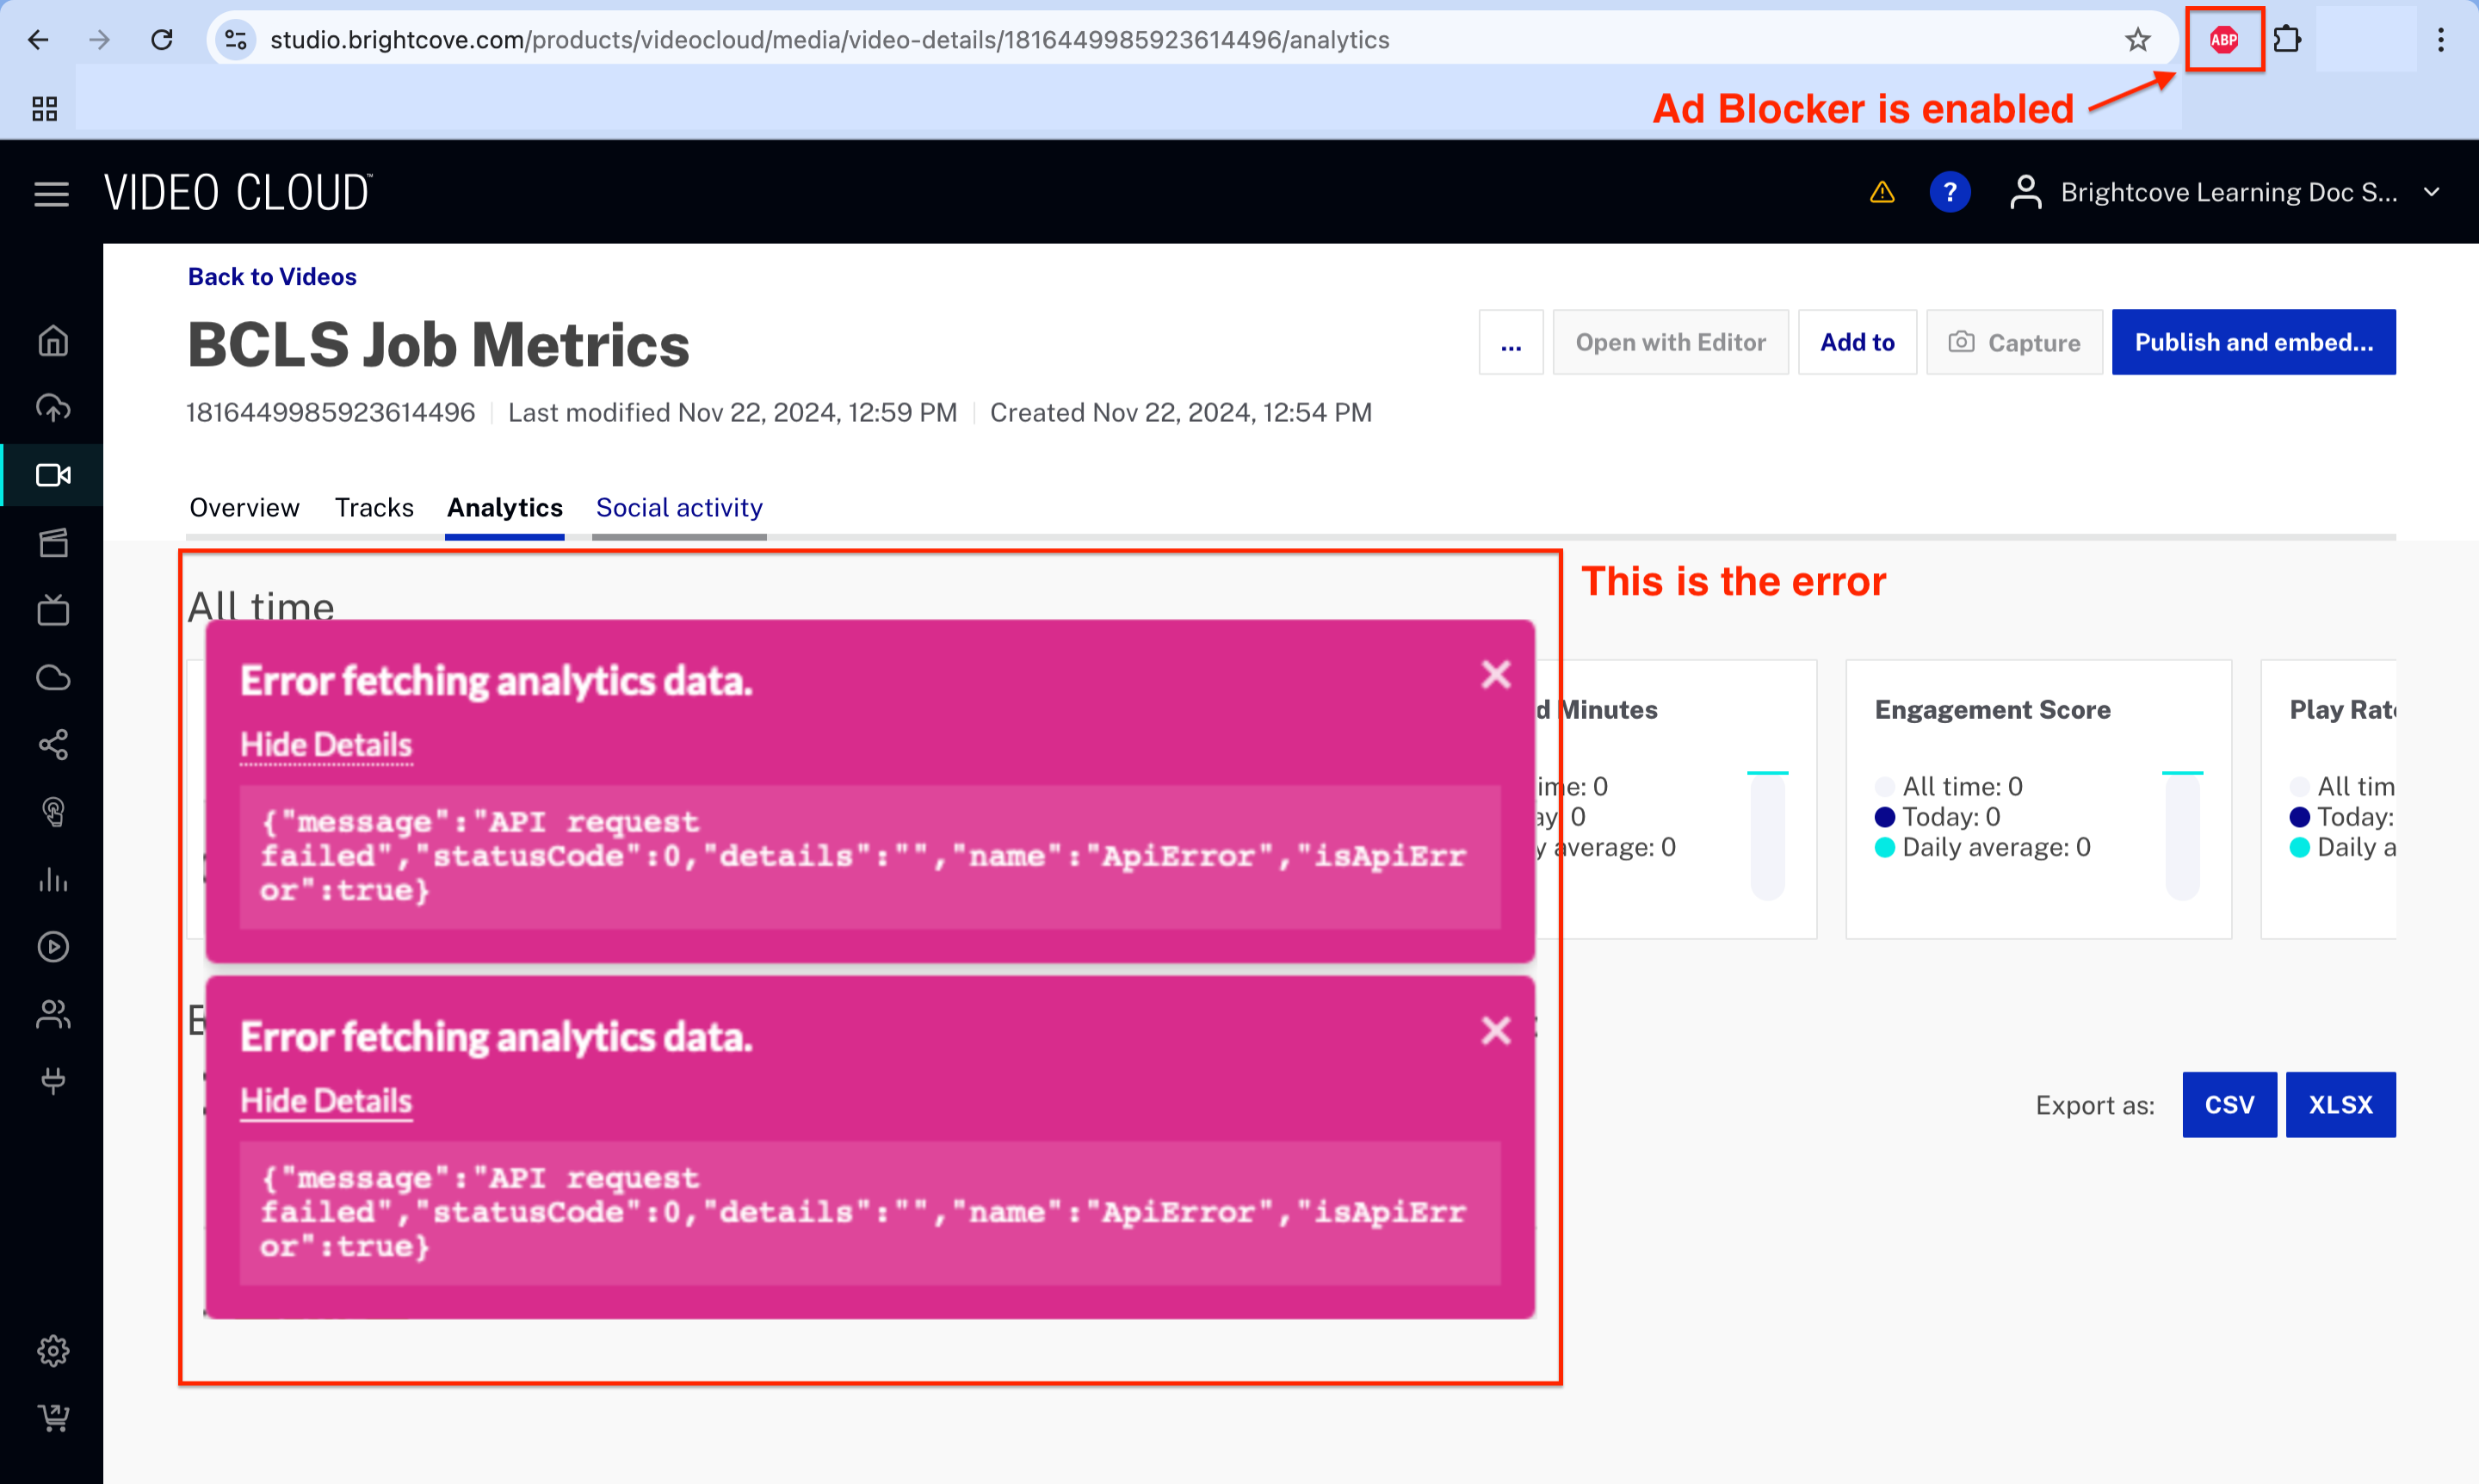This screenshot has width=2479, height=1484.
Task: Toggle the Ad Blocker extension icon
Action: [x=2222, y=37]
